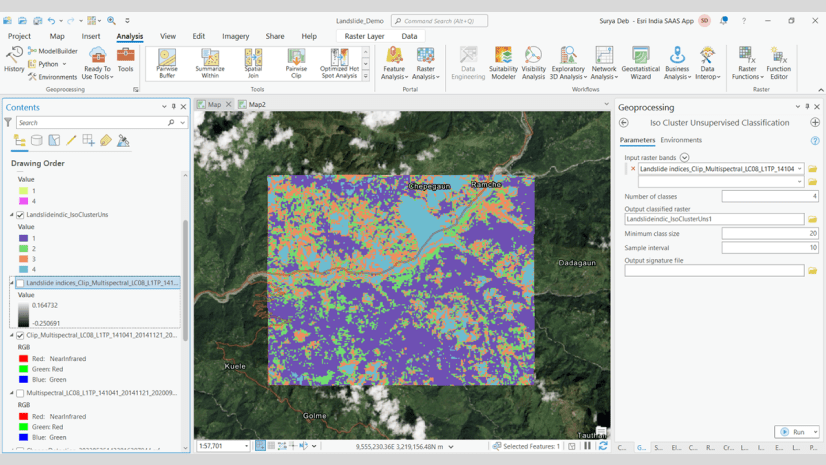The image size is (826, 465).
Task: Expand Python dropdown menu
Action: [x=64, y=64]
